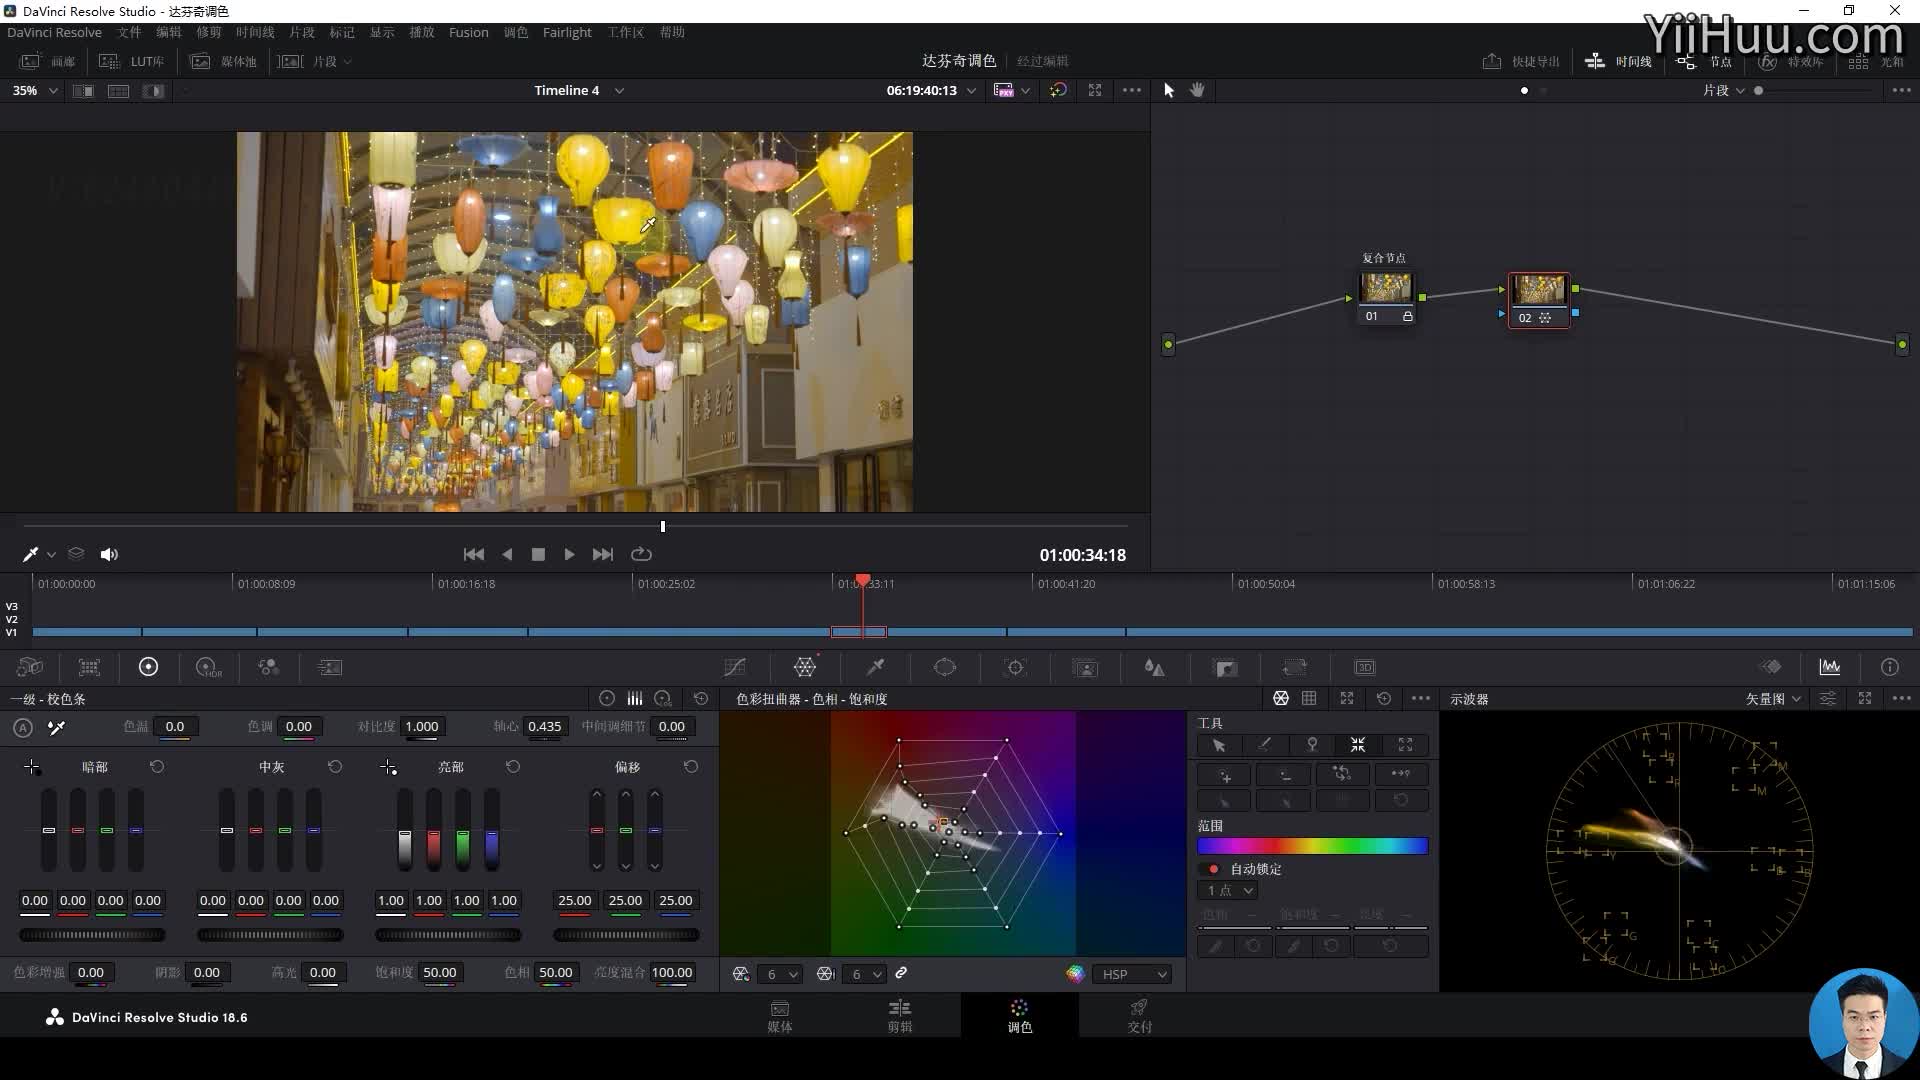Open the Fairlight menu

567,32
